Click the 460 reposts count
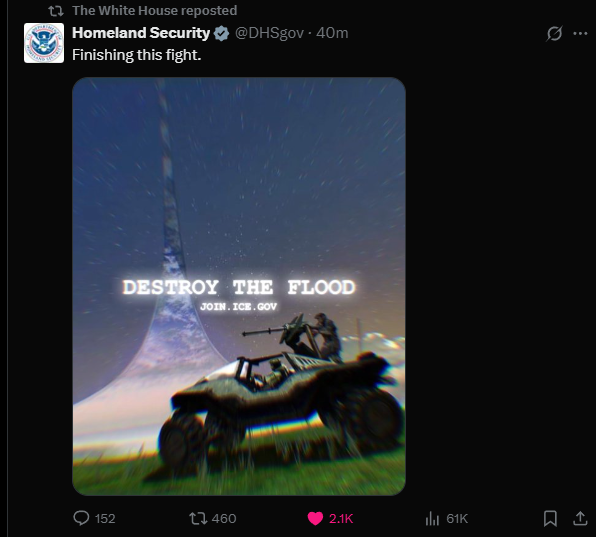 pyautogui.click(x=224, y=518)
